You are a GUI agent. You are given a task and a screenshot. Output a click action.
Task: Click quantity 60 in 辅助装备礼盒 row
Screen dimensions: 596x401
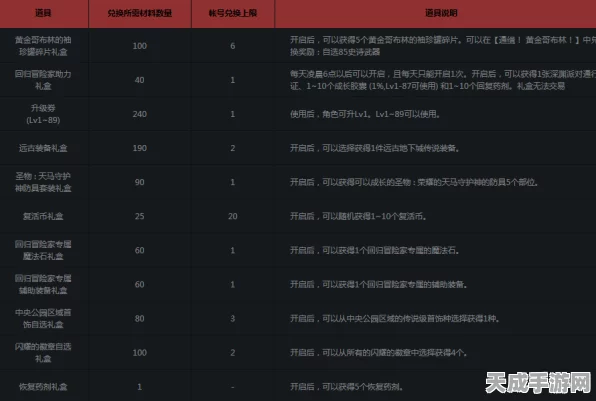pos(139,285)
